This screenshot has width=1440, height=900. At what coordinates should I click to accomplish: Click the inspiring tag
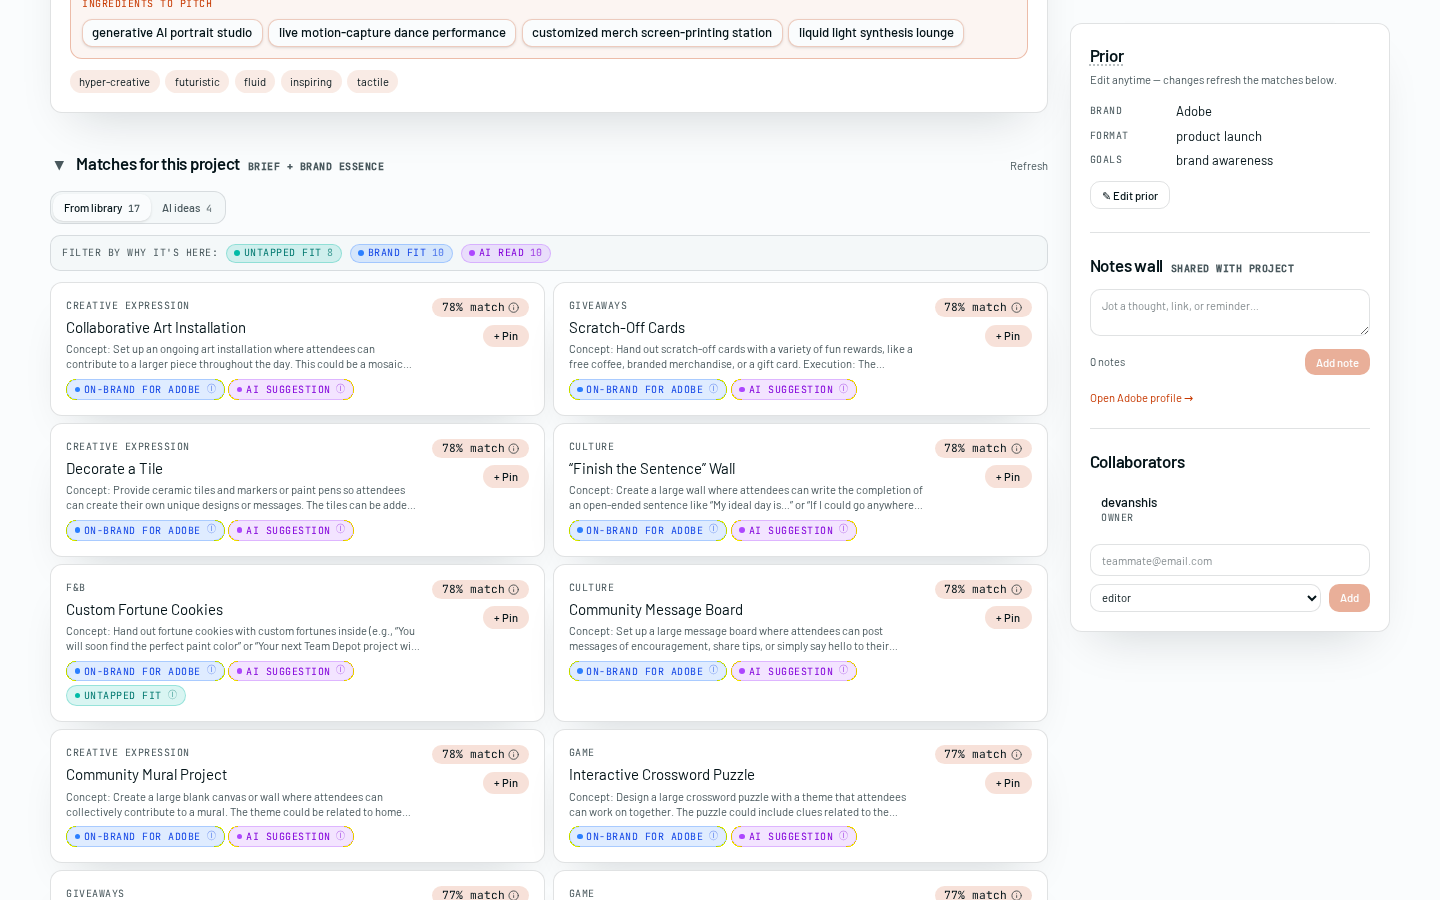(311, 82)
